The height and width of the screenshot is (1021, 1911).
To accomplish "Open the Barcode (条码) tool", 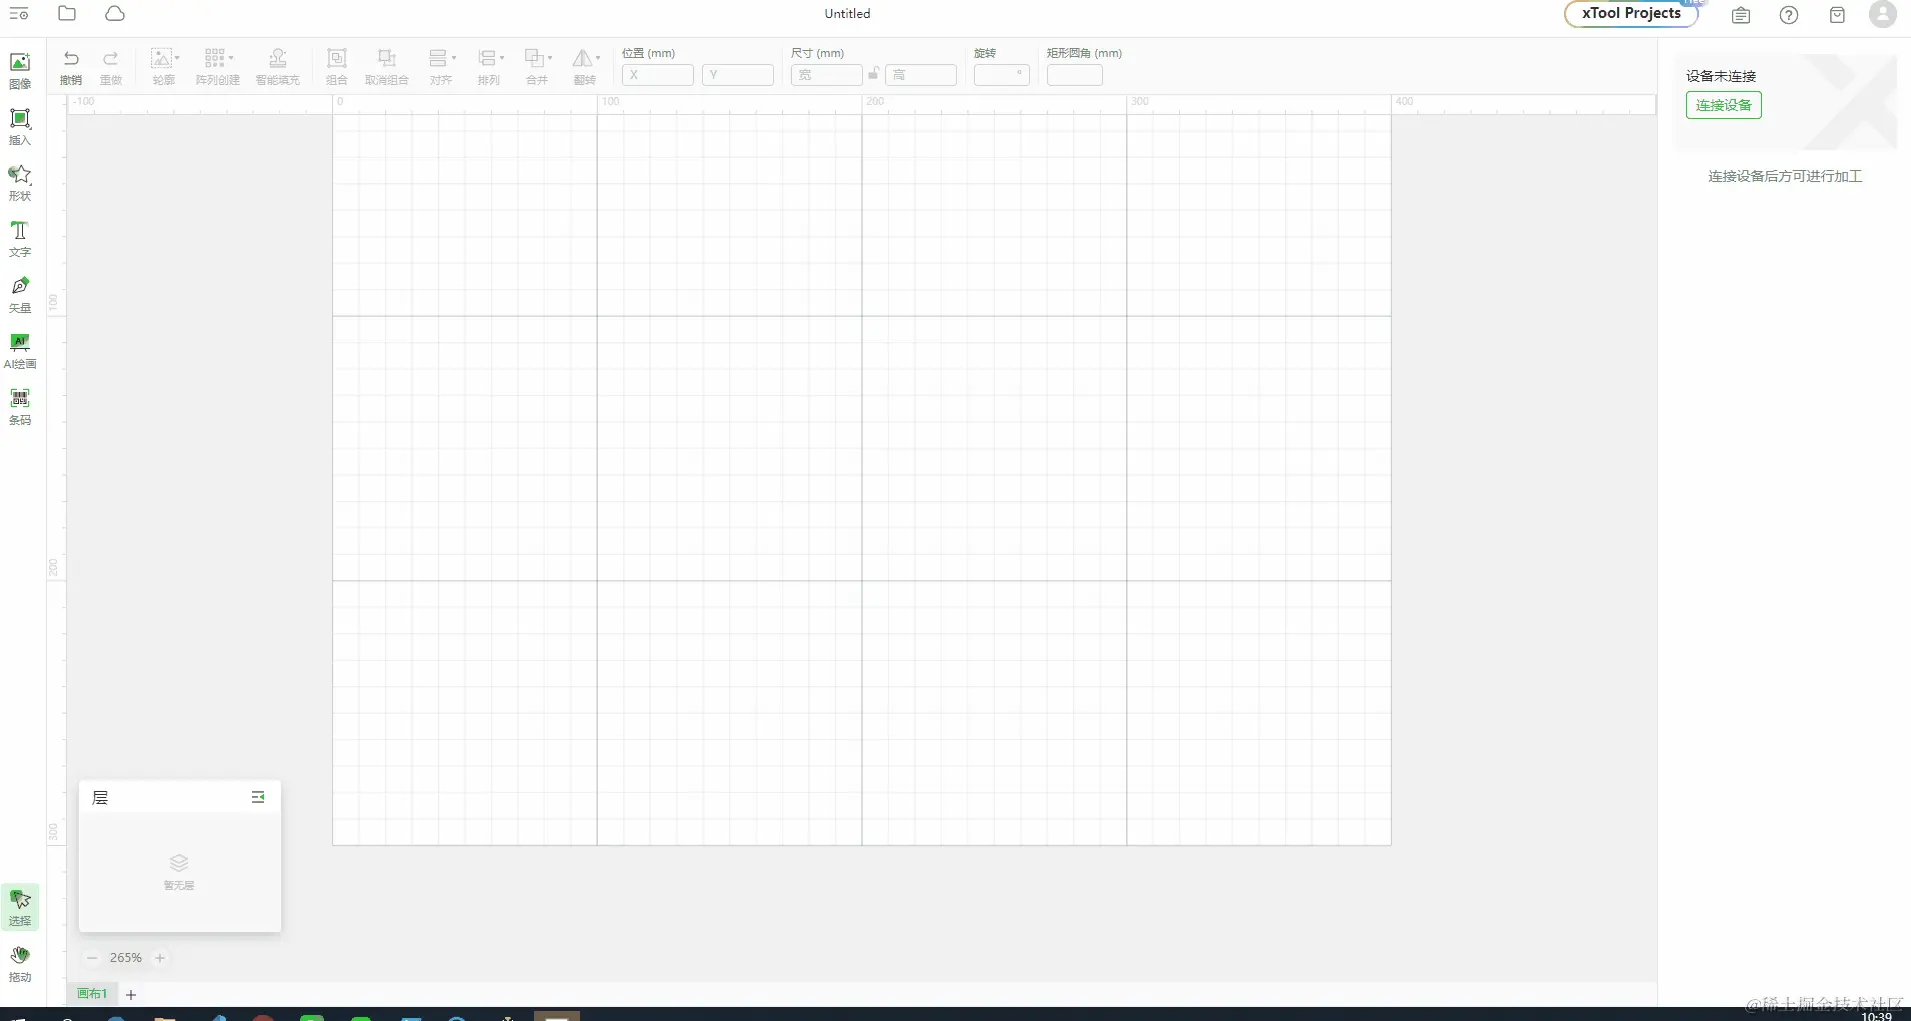I will pyautogui.click(x=20, y=406).
